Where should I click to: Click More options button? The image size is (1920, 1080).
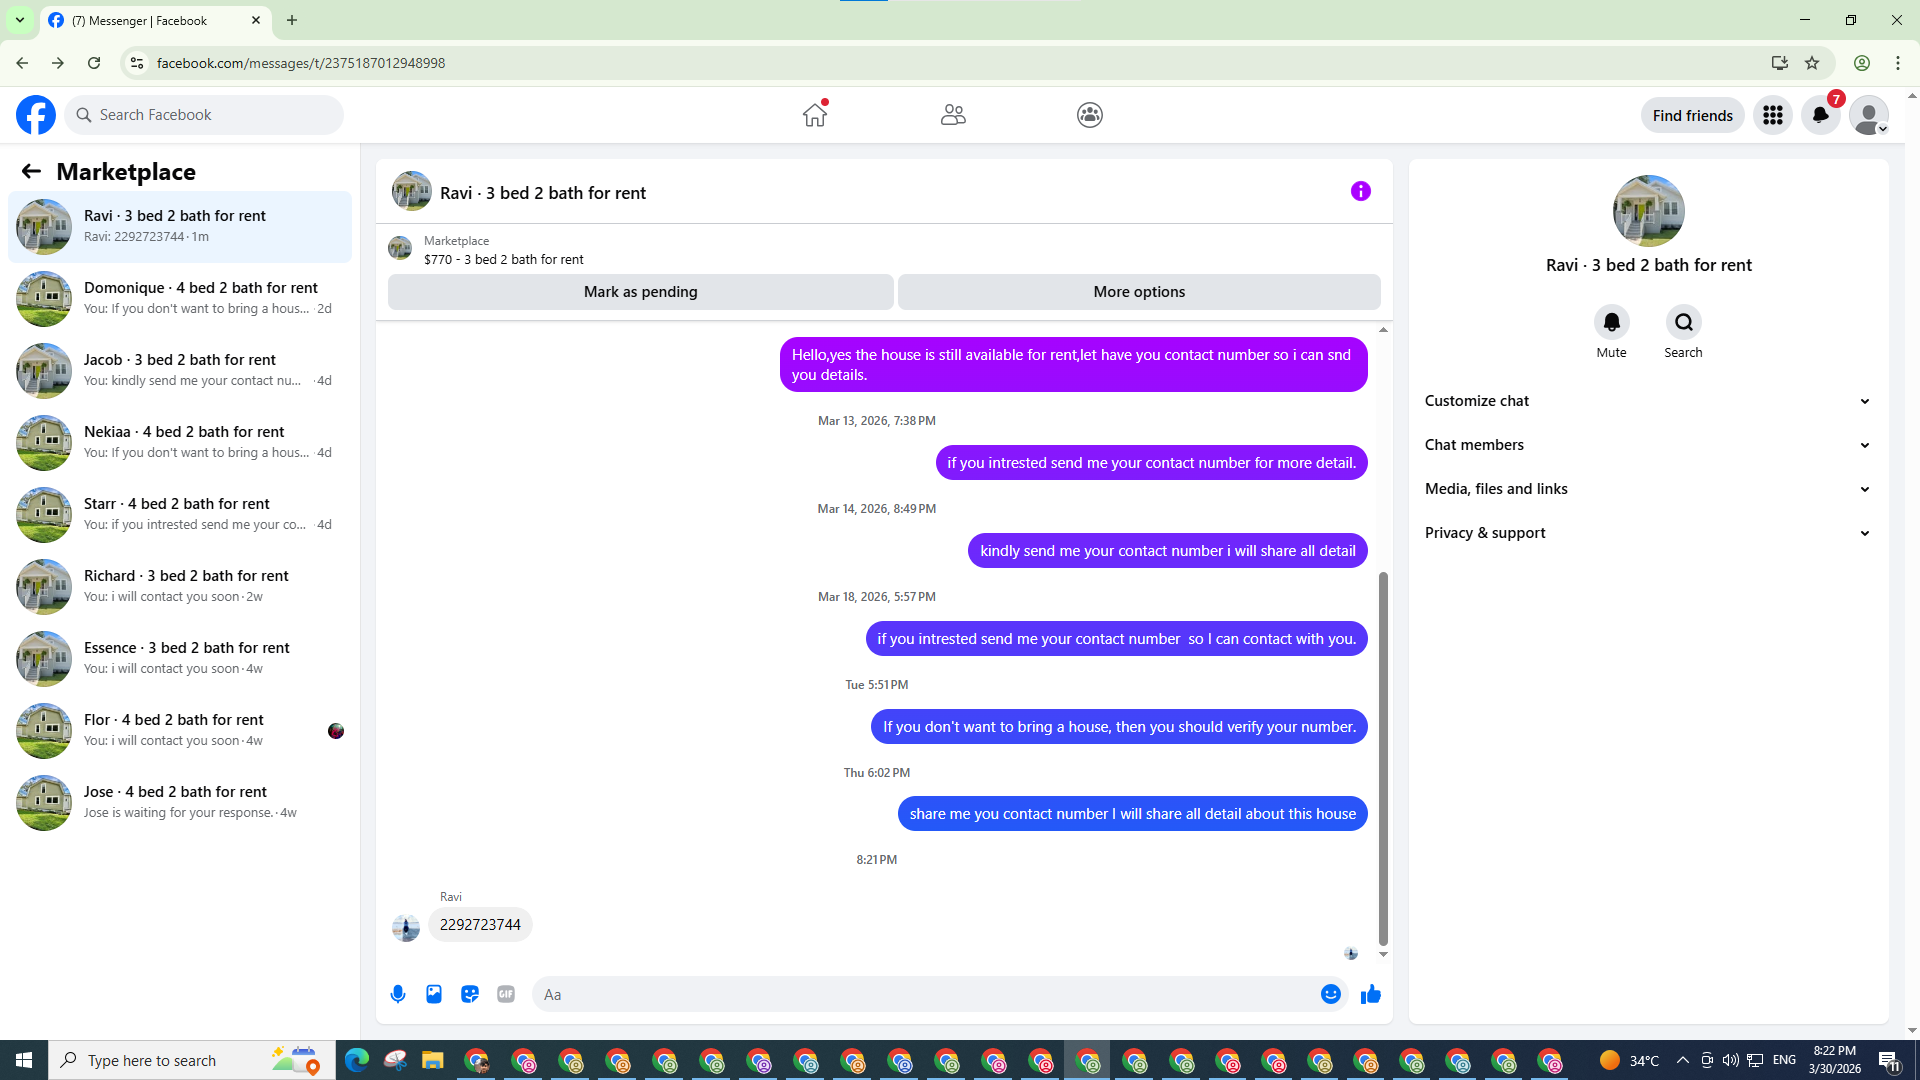click(x=1138, y=292)
